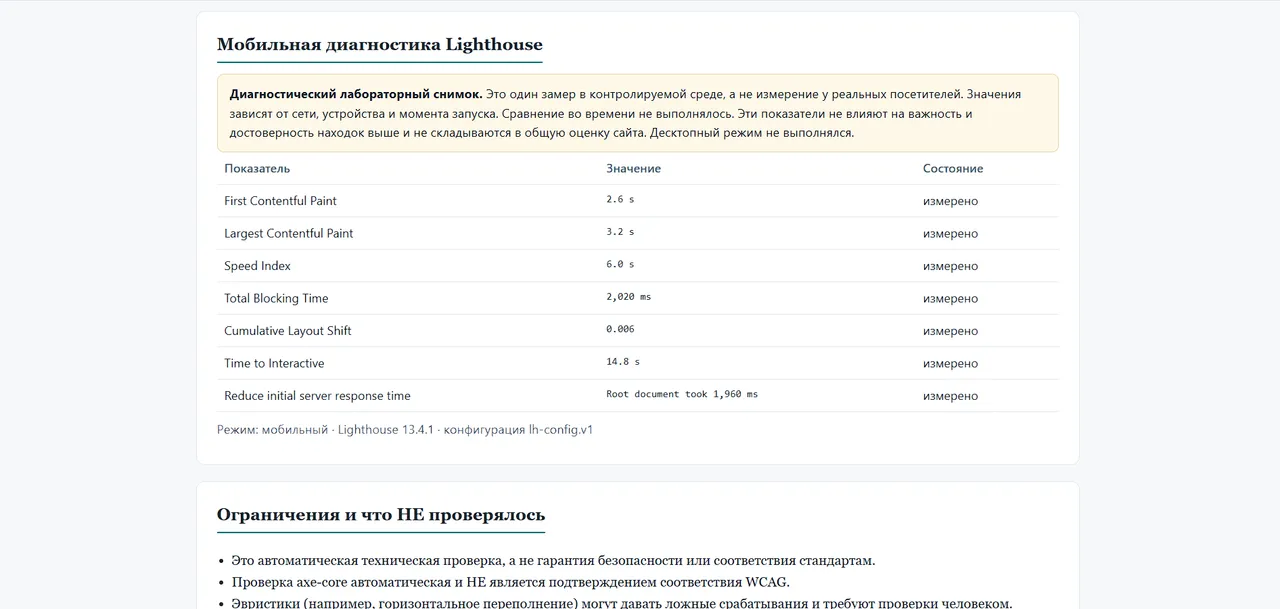The width and height of the screenshot is (1280, 609).
Task: Click the 'Состояние' column header
Action: pos(953,168)
